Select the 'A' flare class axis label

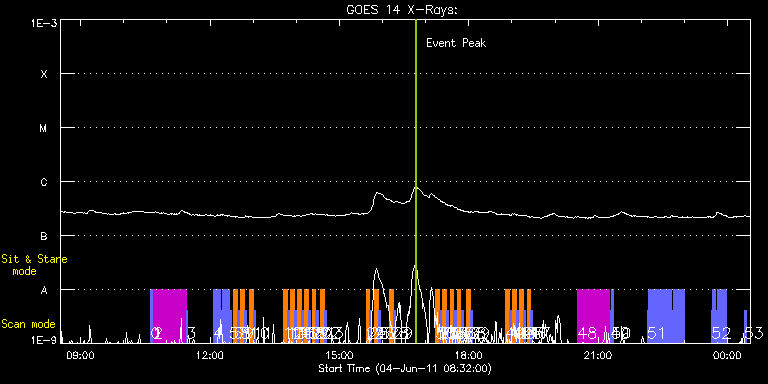[x=44, y=290]
